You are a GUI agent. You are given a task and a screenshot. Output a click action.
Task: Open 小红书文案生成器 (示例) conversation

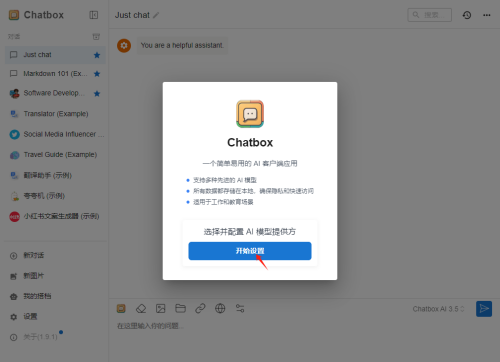click(55, 216)
